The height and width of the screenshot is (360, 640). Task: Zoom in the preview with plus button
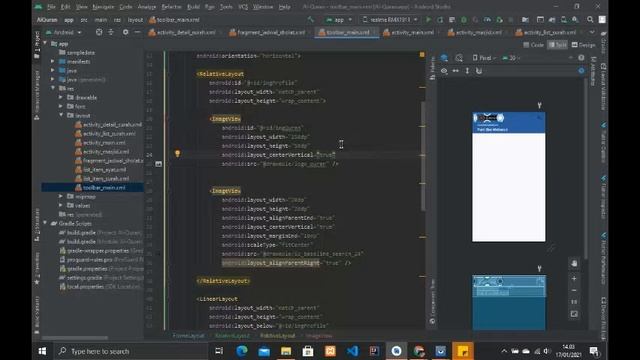pos(574,278)
